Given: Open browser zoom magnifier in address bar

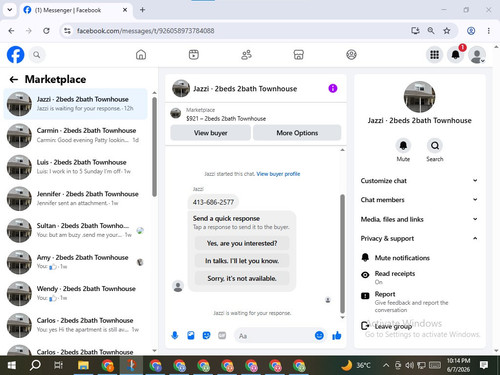Looking at the screenshot, I should tap(431, 31).
